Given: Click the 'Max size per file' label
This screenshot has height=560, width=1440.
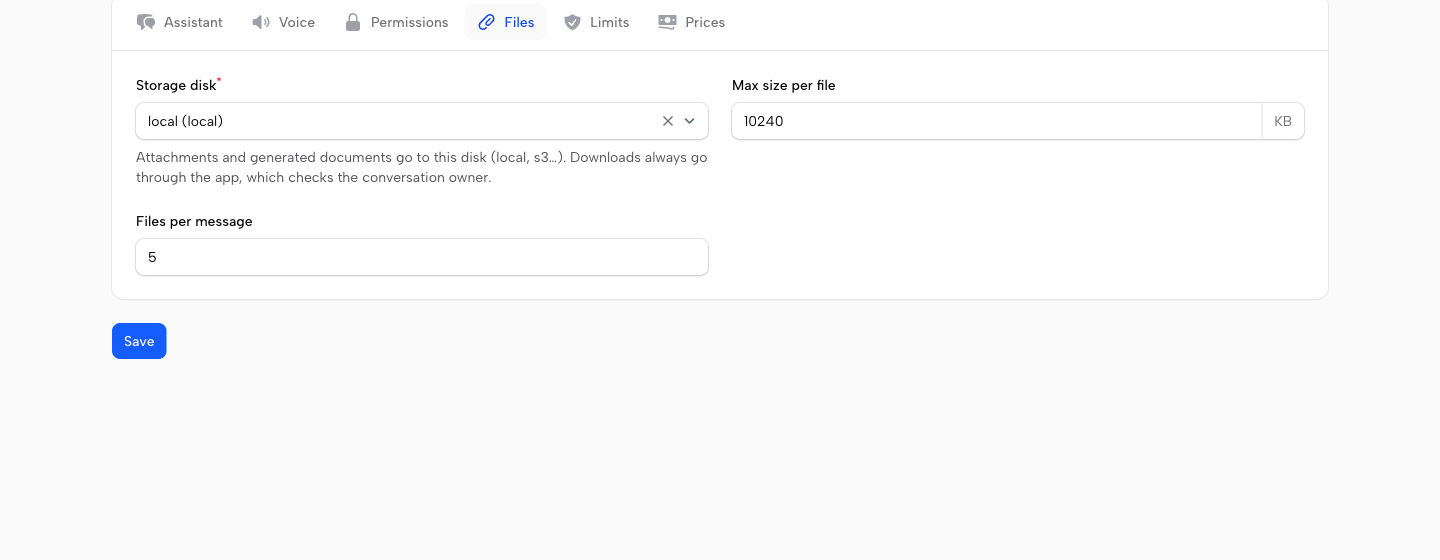Looking at the screenshot, I should click(784, 85).
